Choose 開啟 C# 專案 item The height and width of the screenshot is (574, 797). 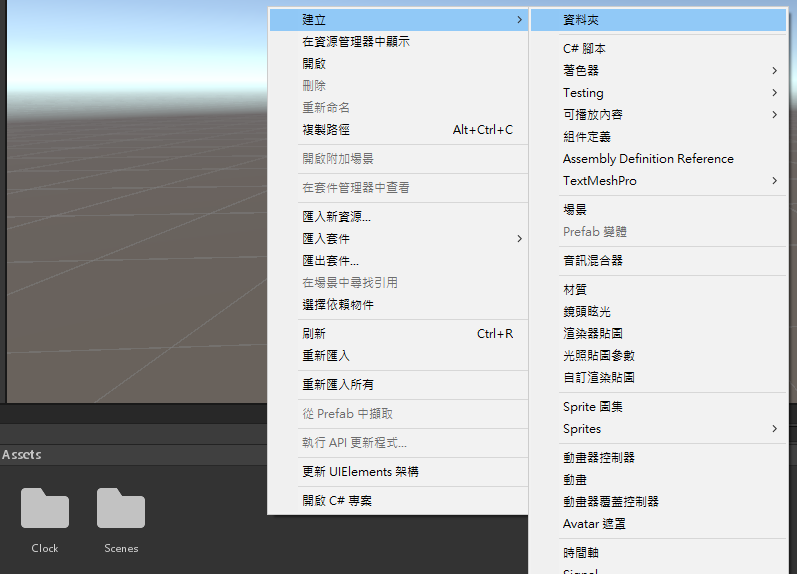click(x=337, y=501)
